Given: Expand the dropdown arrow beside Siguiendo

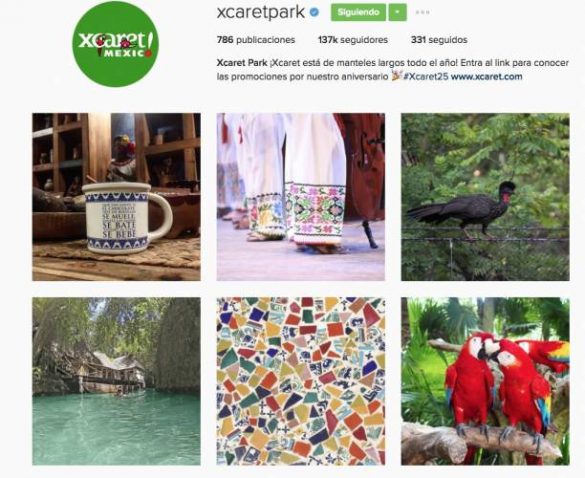Looking at the screenshot, I should (x=397, y=12).
